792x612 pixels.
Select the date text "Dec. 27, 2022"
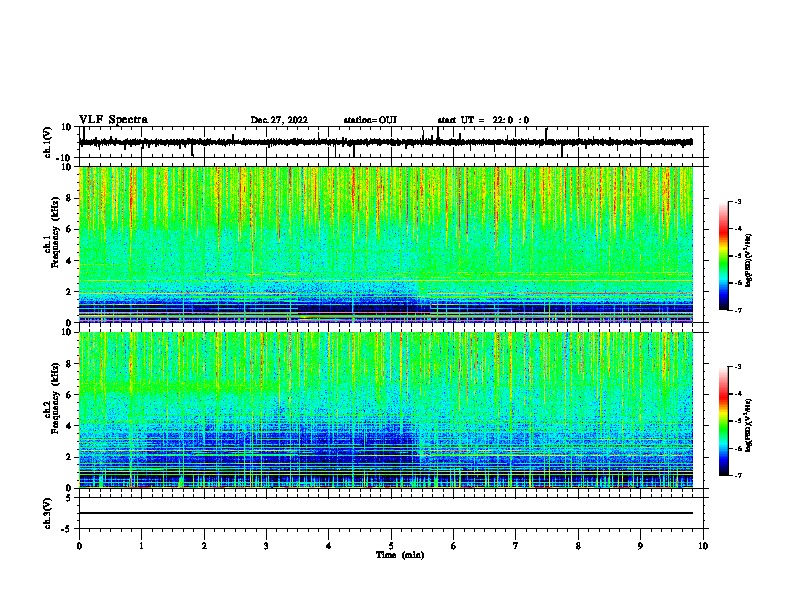[279, 120]
